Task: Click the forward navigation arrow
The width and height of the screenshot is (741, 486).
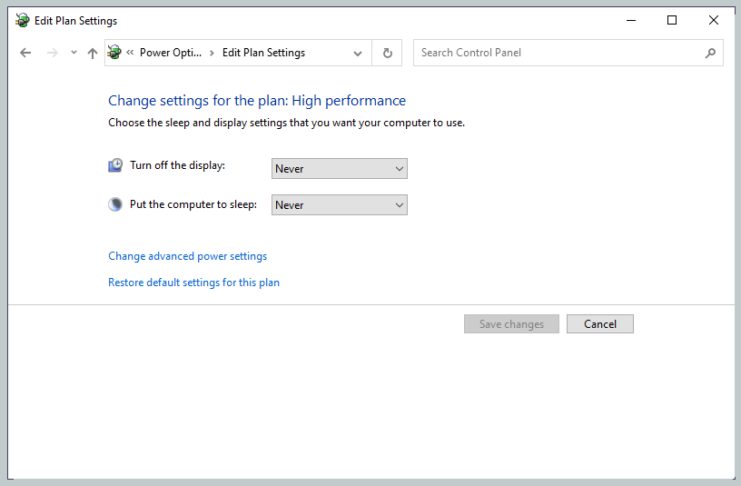Action: [52, 53]
